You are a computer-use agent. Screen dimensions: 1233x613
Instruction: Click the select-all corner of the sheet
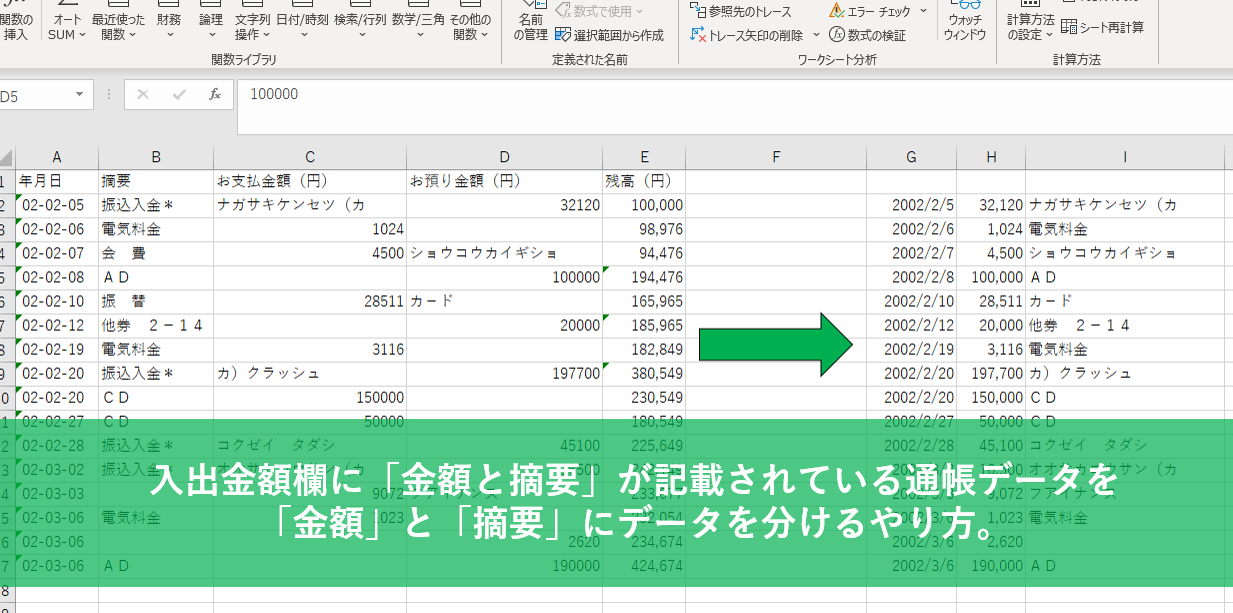point(6,157)
